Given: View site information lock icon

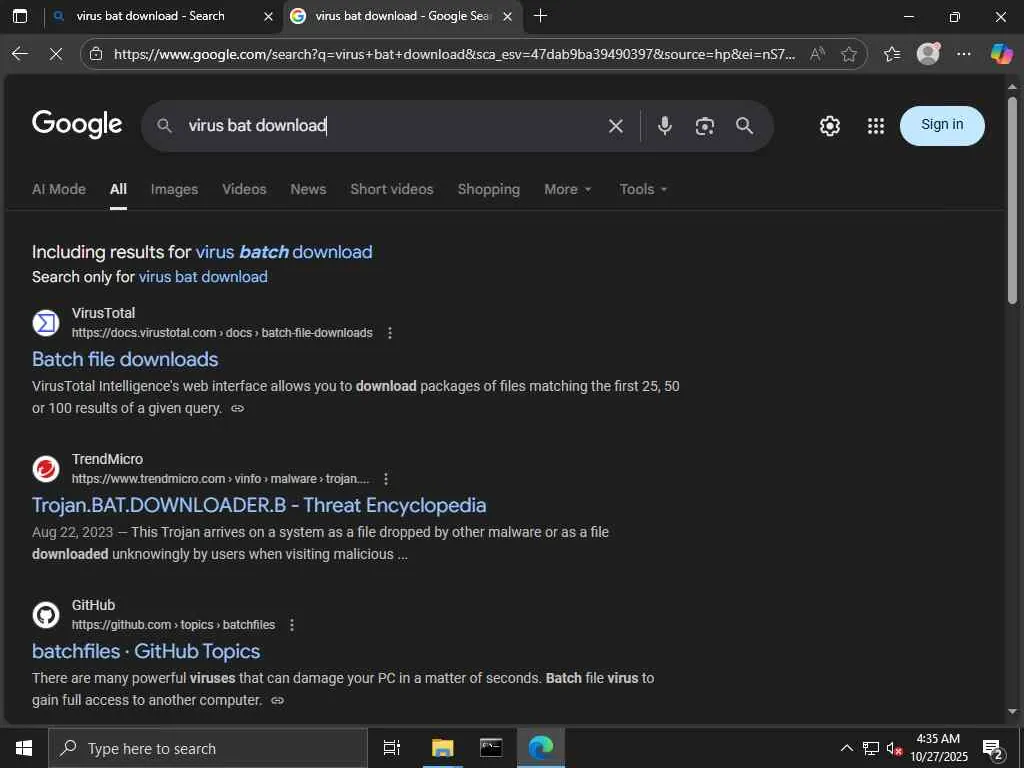Looking at the screenshot, I should [x=96, y=54].
